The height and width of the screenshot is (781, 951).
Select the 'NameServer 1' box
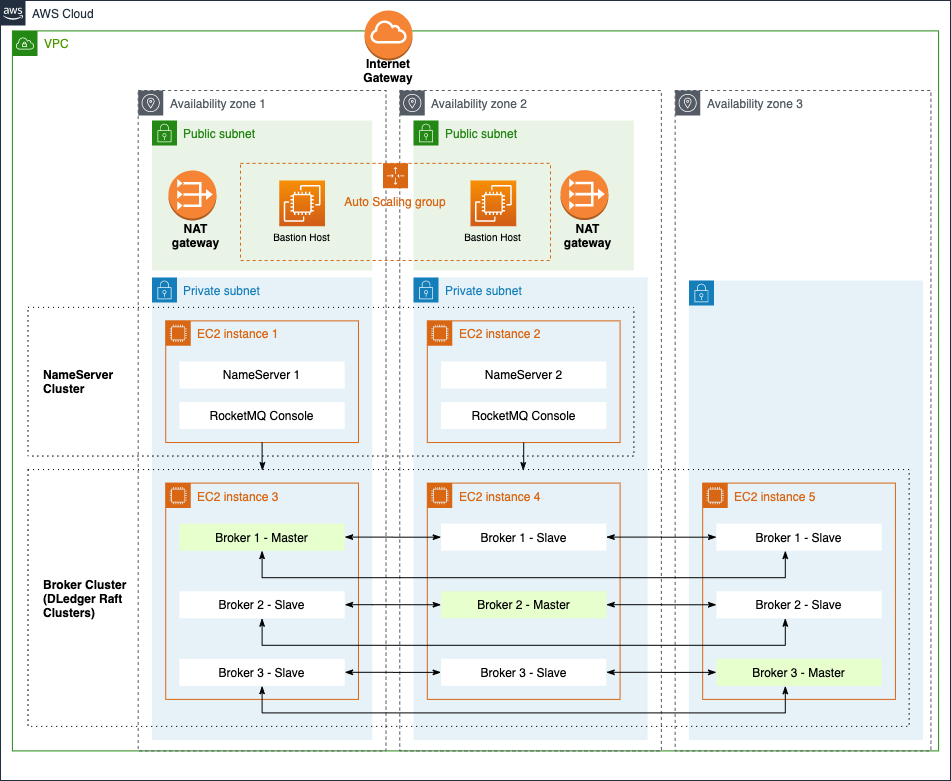262,375
